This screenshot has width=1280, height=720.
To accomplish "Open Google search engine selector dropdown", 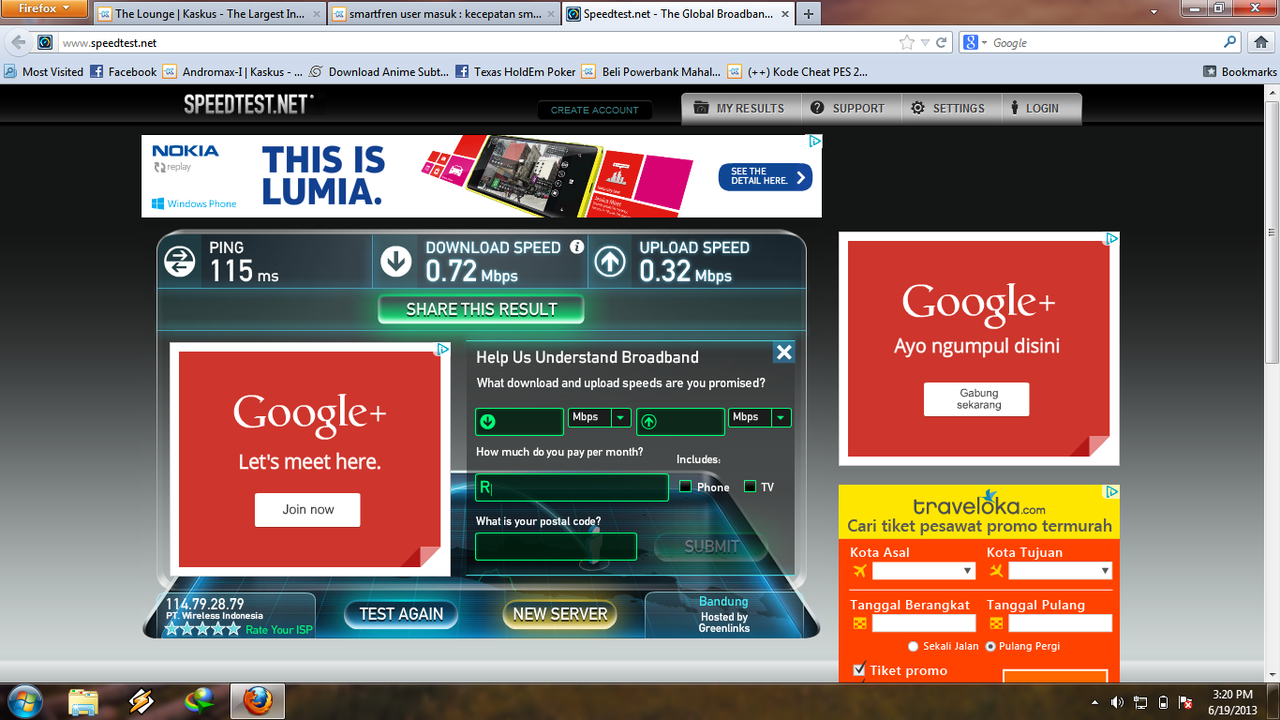I will pos(975,43).
